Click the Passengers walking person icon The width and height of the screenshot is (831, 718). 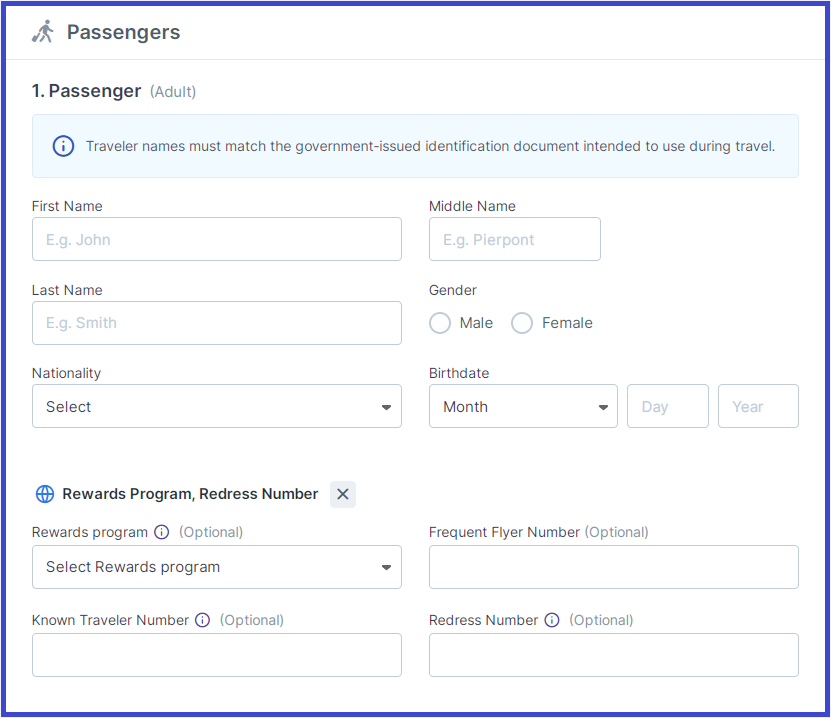point(42,31)
